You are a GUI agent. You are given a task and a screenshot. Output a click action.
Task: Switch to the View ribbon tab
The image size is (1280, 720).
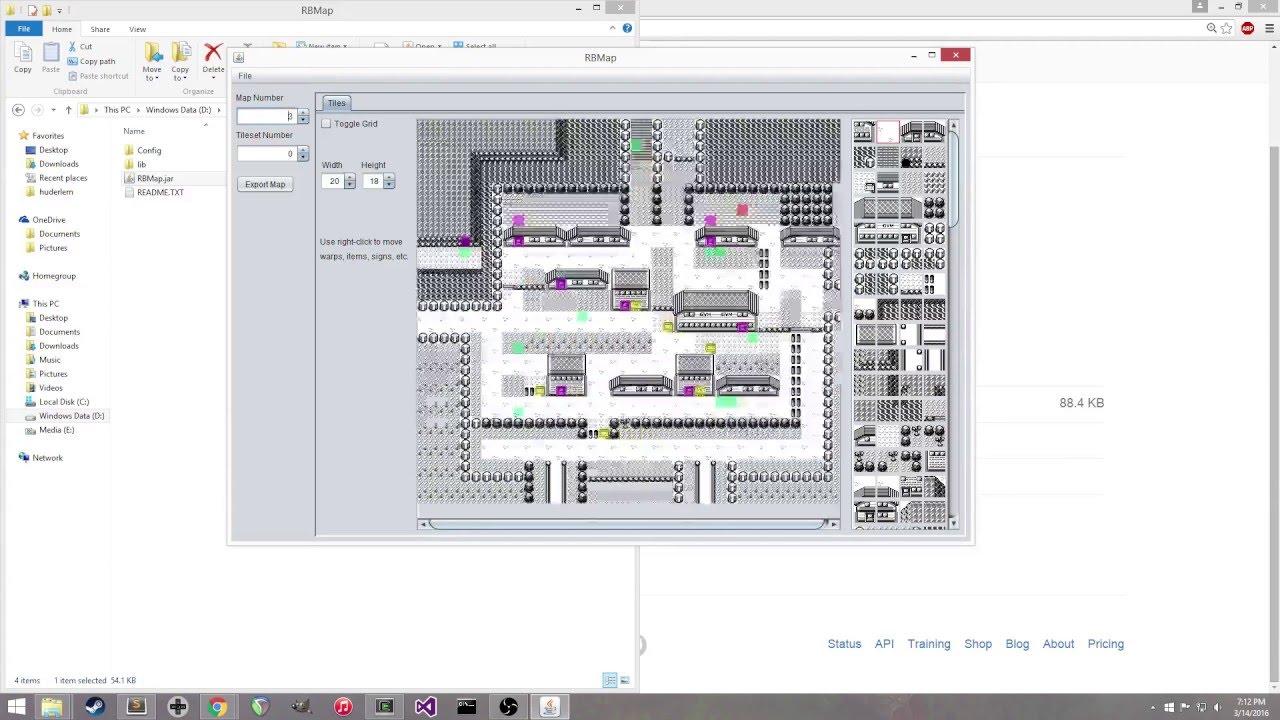point(137,29)
